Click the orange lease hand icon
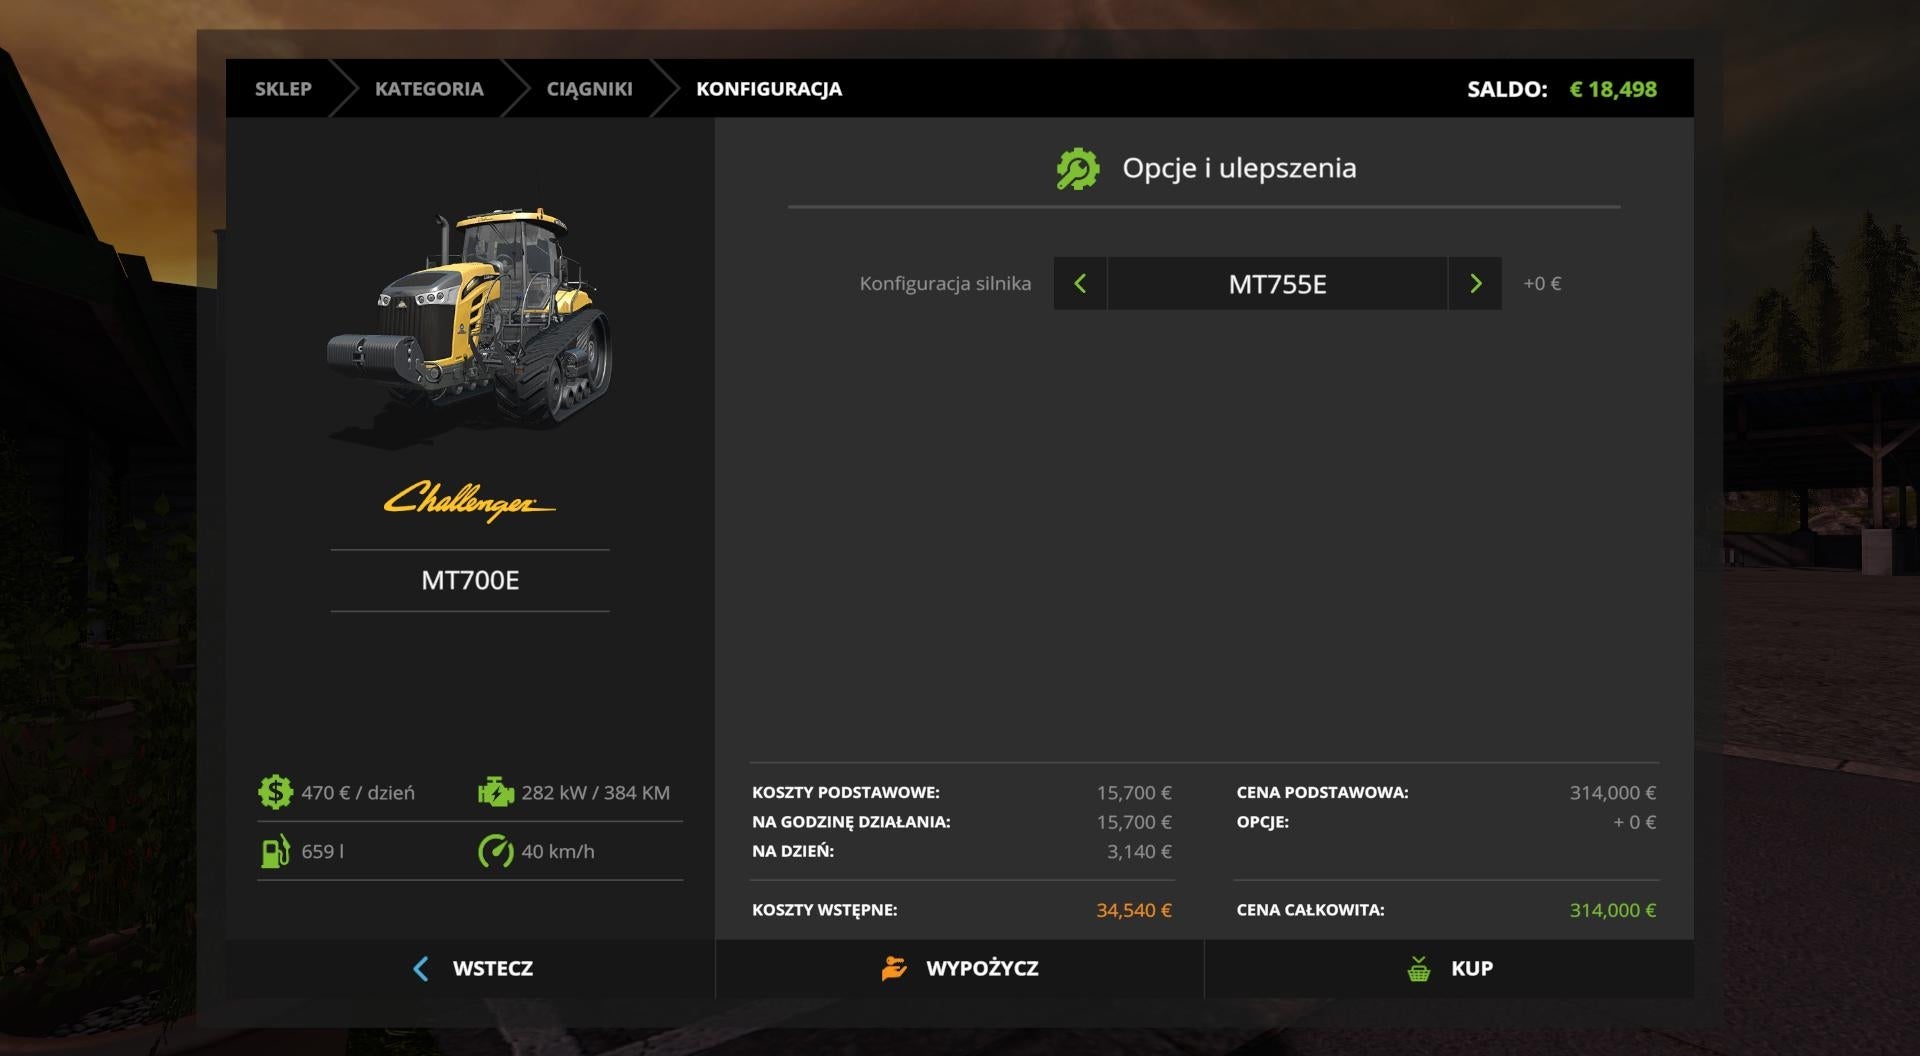The width and height of the screenshot is (1920, 1056). click(x=894, y=968)
